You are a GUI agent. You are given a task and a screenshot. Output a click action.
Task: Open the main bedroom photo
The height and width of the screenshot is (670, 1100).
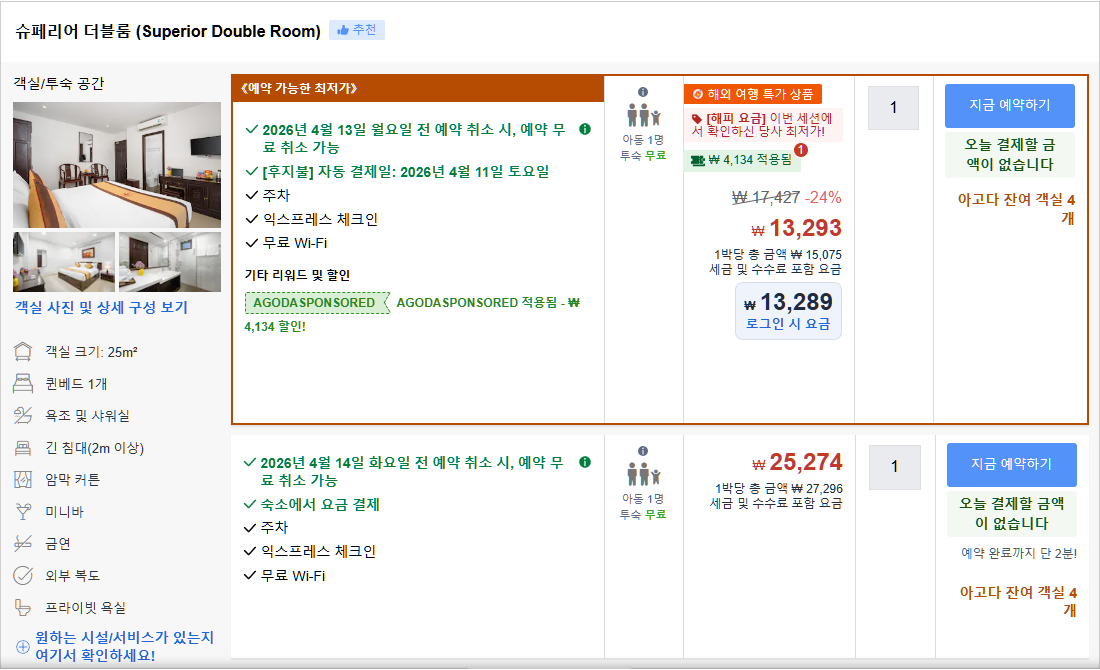117,165
